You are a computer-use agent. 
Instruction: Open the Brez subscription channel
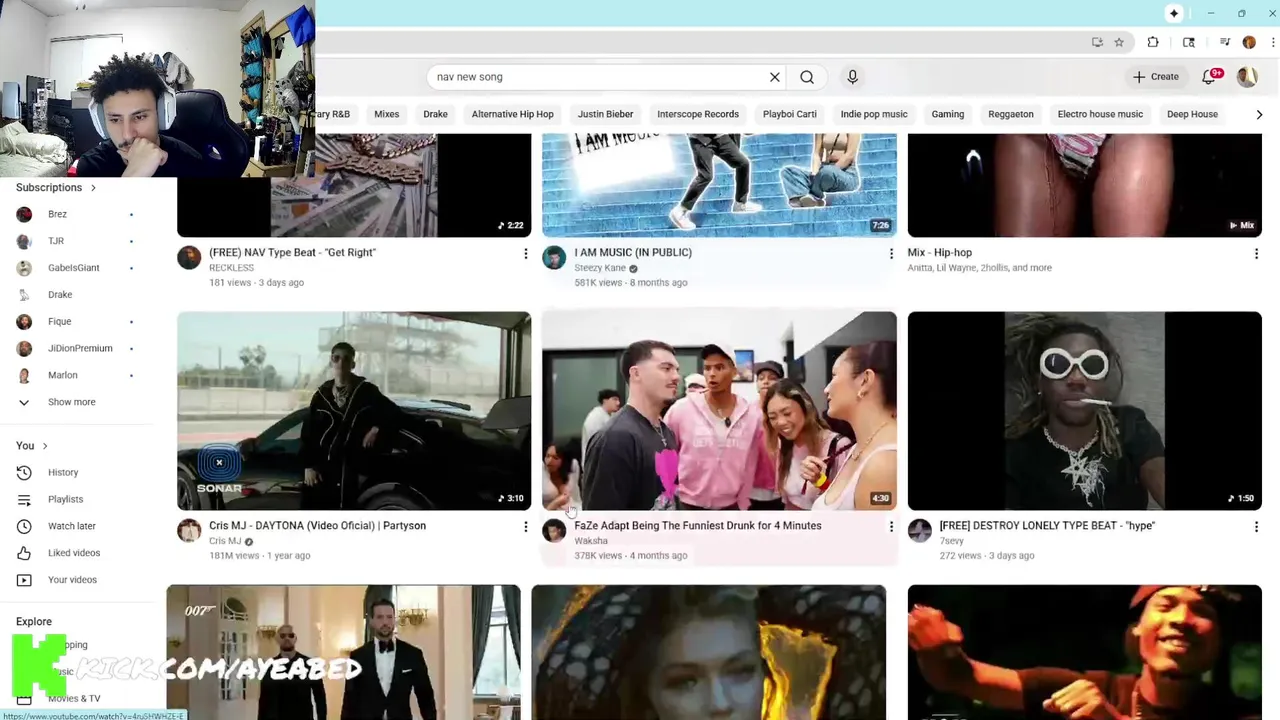click(76, 214)
